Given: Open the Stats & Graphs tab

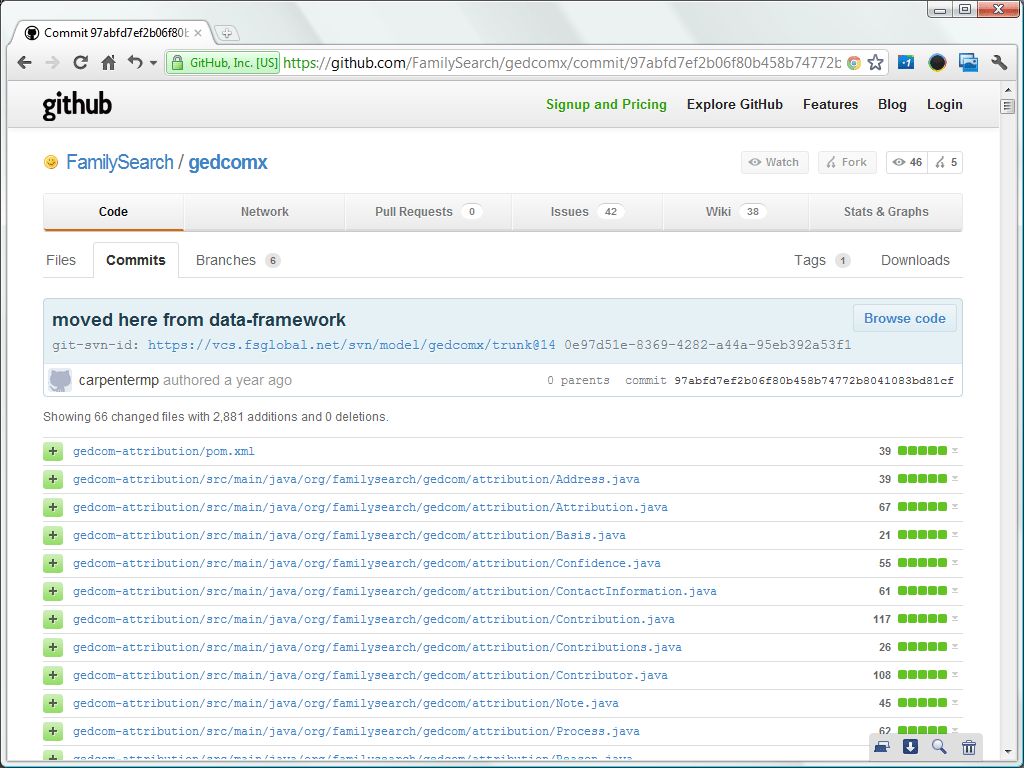Looking at the screenshot, I should click(x=886, y=212).
